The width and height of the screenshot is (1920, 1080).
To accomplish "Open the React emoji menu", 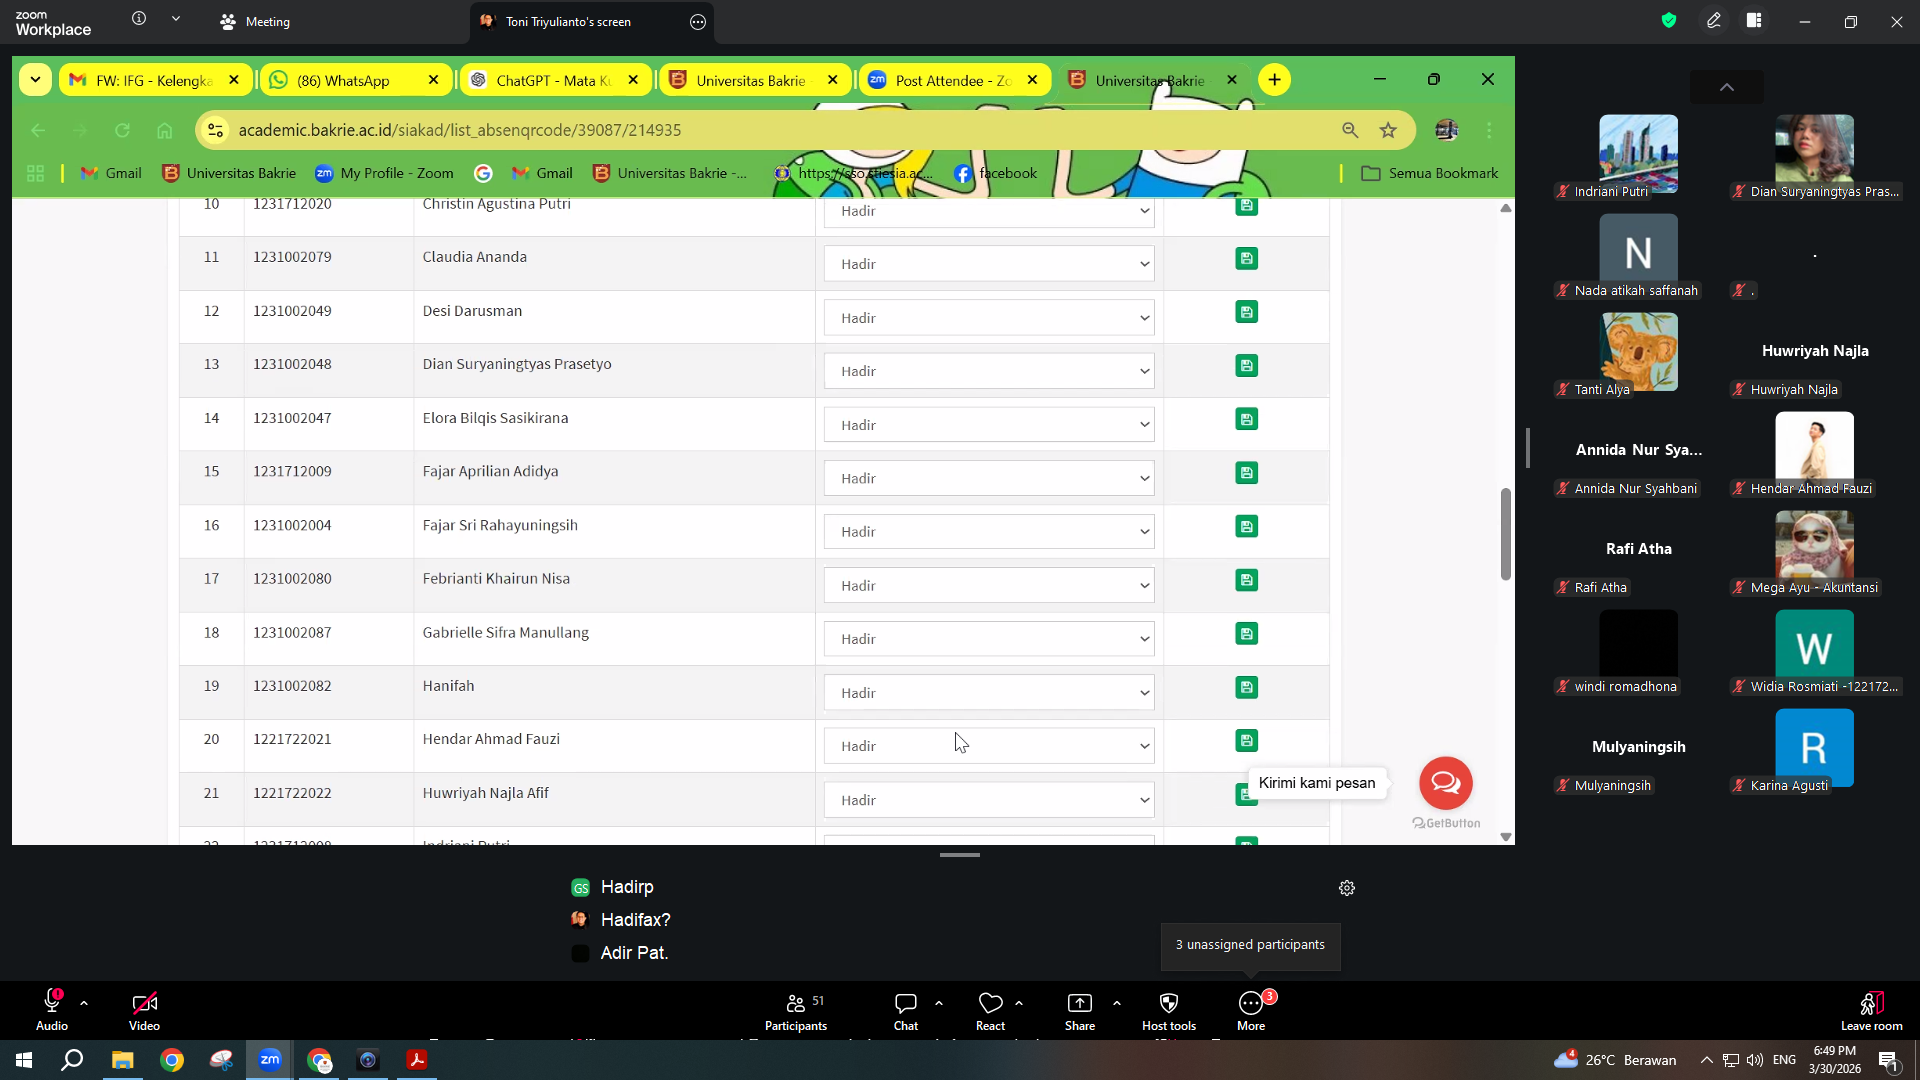I will (990, 1012).
